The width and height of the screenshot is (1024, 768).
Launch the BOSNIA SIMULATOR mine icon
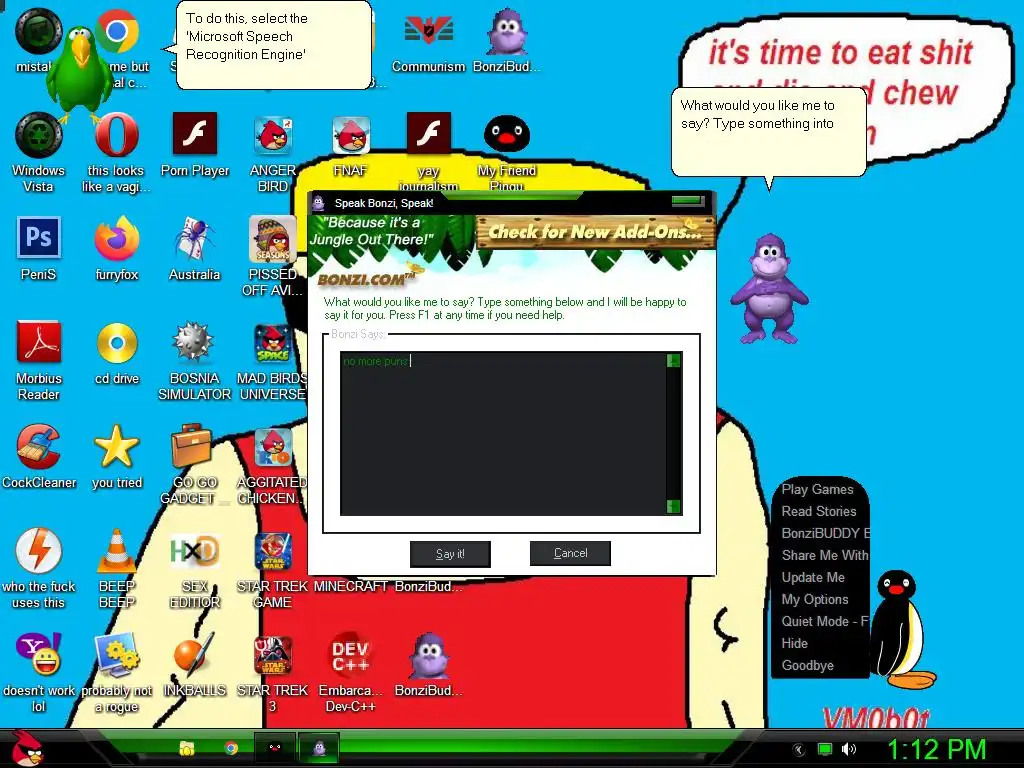pos(193,342)
